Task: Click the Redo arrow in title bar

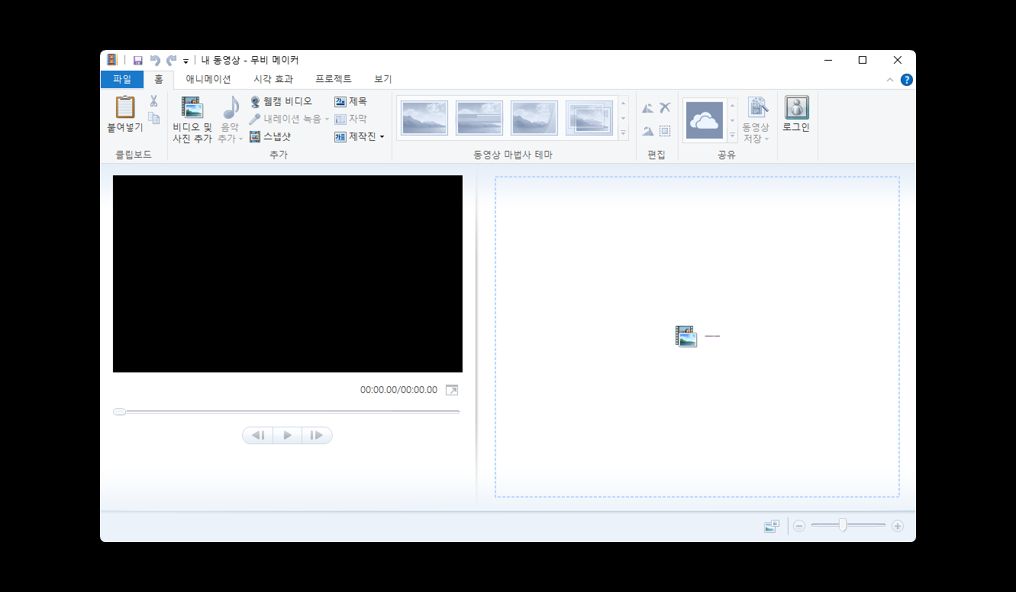Action: (x=171, y=60)
